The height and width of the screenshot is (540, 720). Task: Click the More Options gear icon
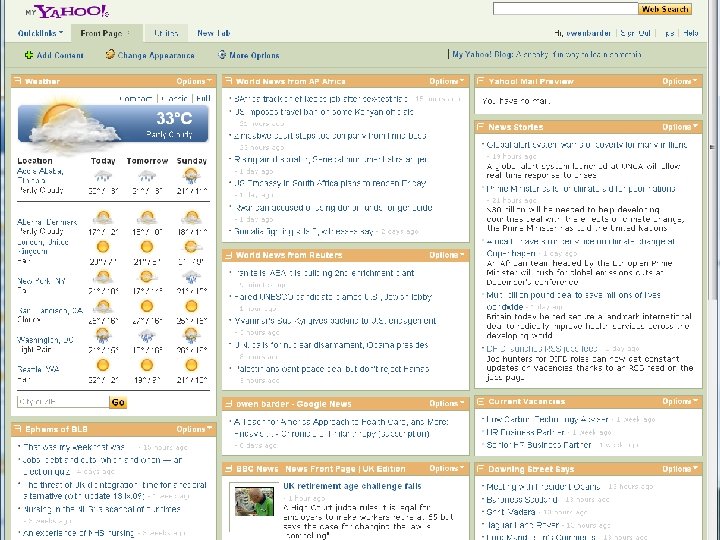pos(222,55)
